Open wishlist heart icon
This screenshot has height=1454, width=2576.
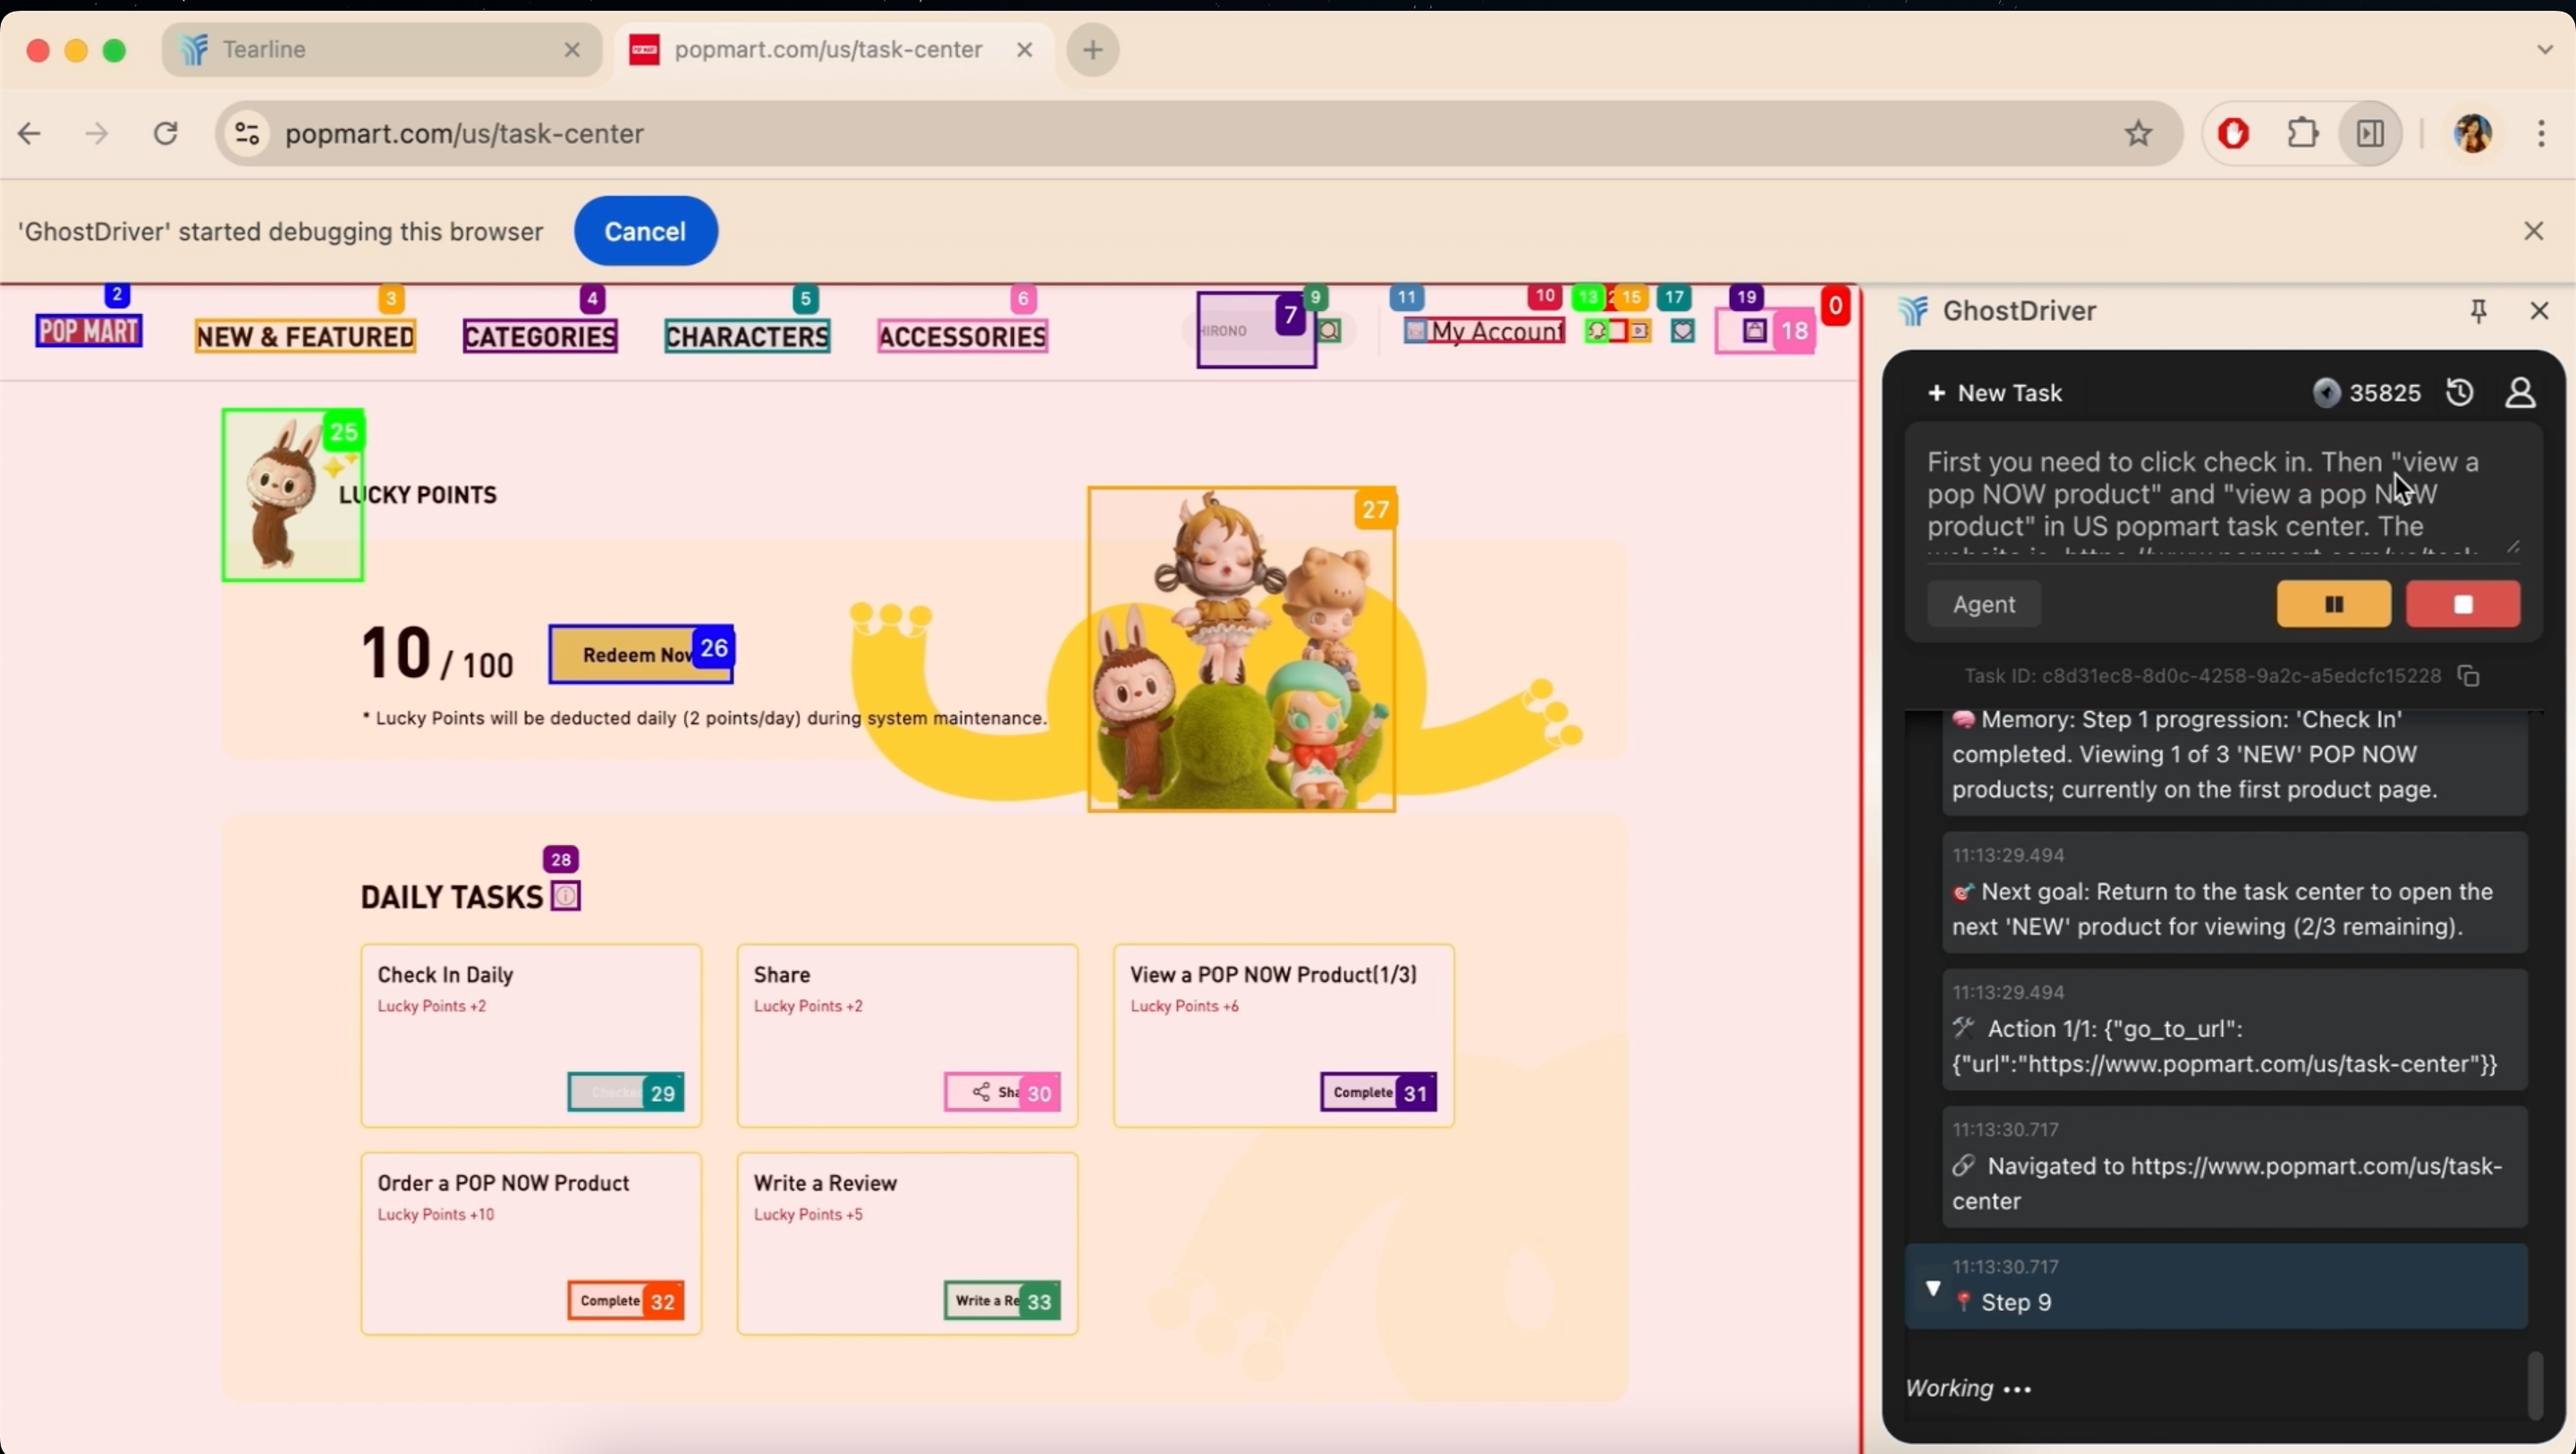point(1683,330)
